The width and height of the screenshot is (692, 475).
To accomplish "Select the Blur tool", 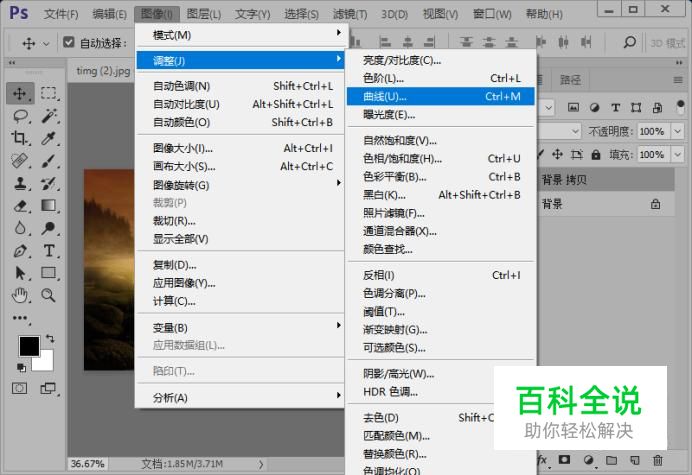I will click(x=20, y=228).
